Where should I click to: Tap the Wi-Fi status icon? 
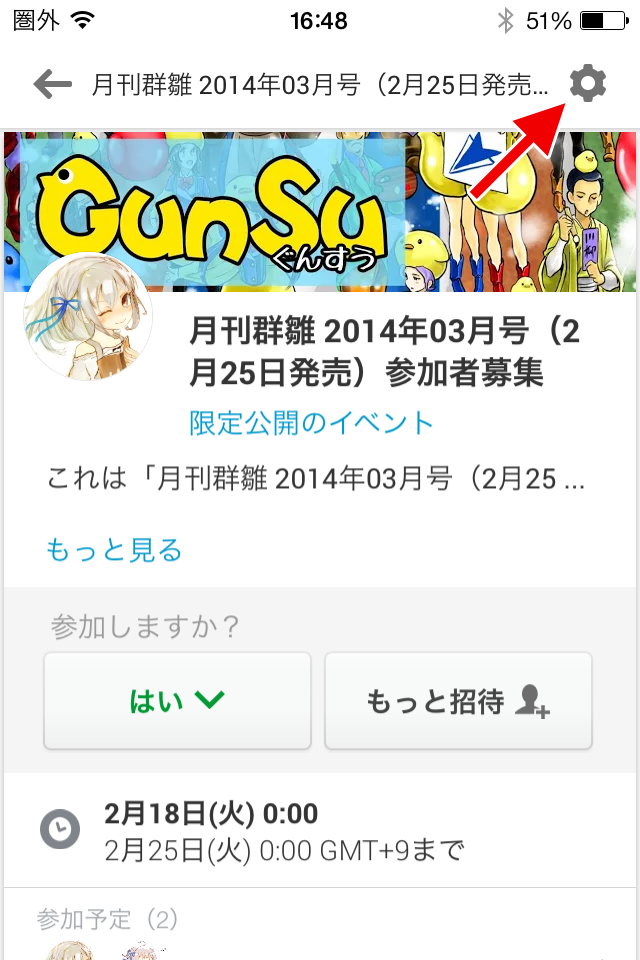pos(82,20)
